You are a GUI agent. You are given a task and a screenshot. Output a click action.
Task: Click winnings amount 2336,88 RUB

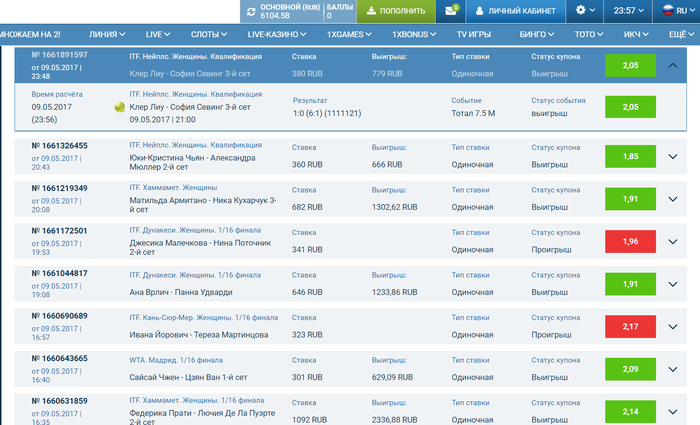point(394,420)
